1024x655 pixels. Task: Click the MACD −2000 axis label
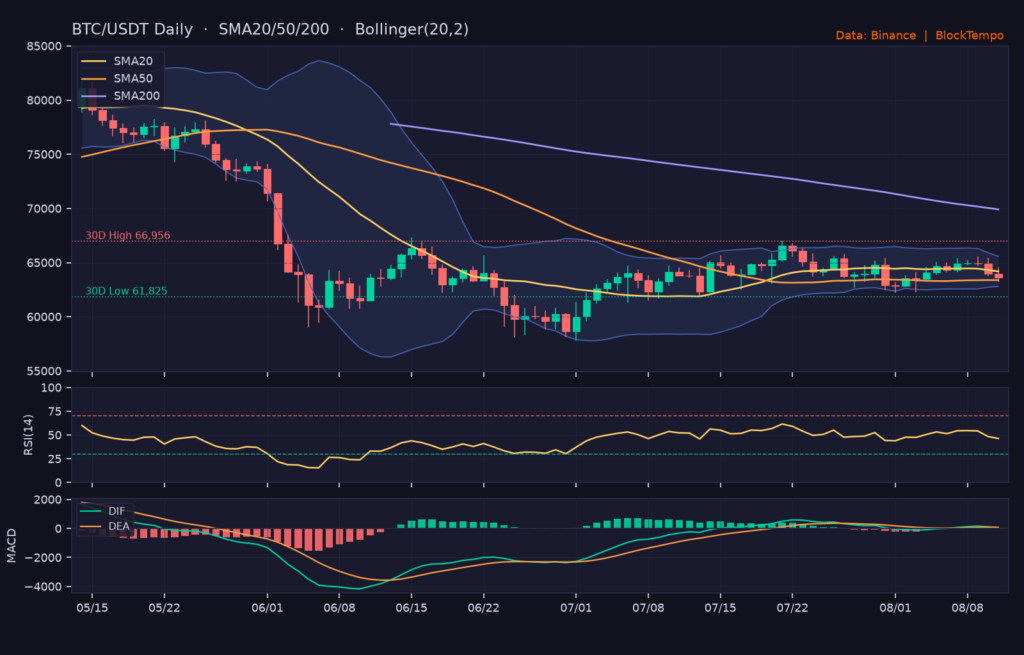click(x=43, y=558)
